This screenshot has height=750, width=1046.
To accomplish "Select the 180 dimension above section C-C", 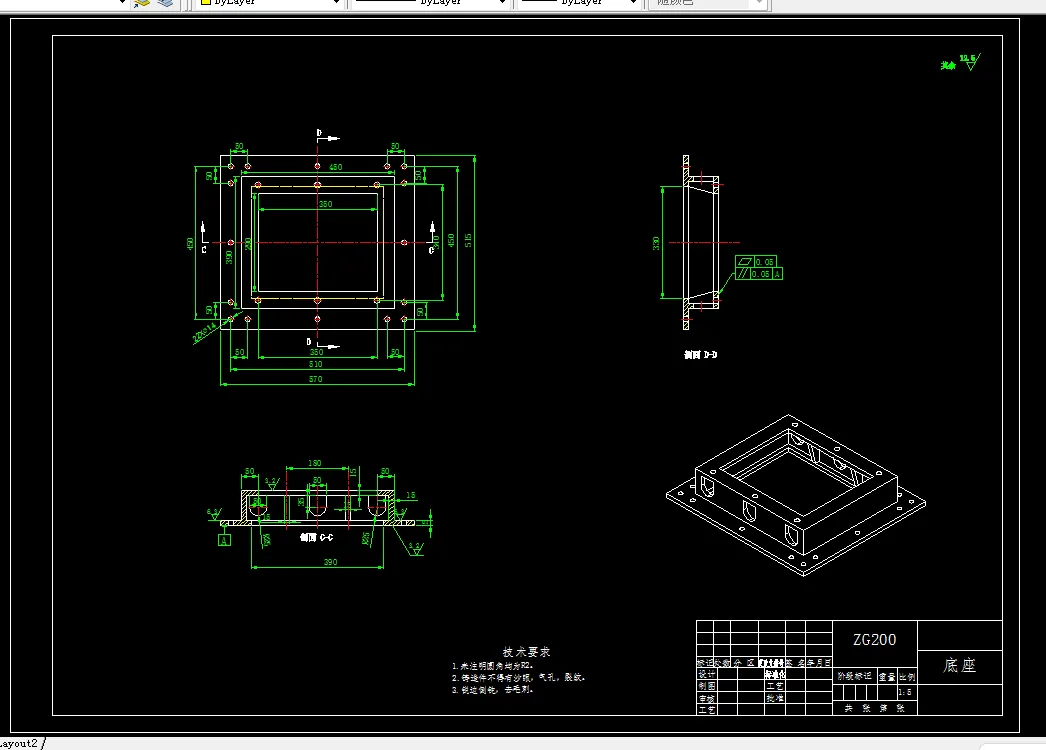I will (314, 463).
